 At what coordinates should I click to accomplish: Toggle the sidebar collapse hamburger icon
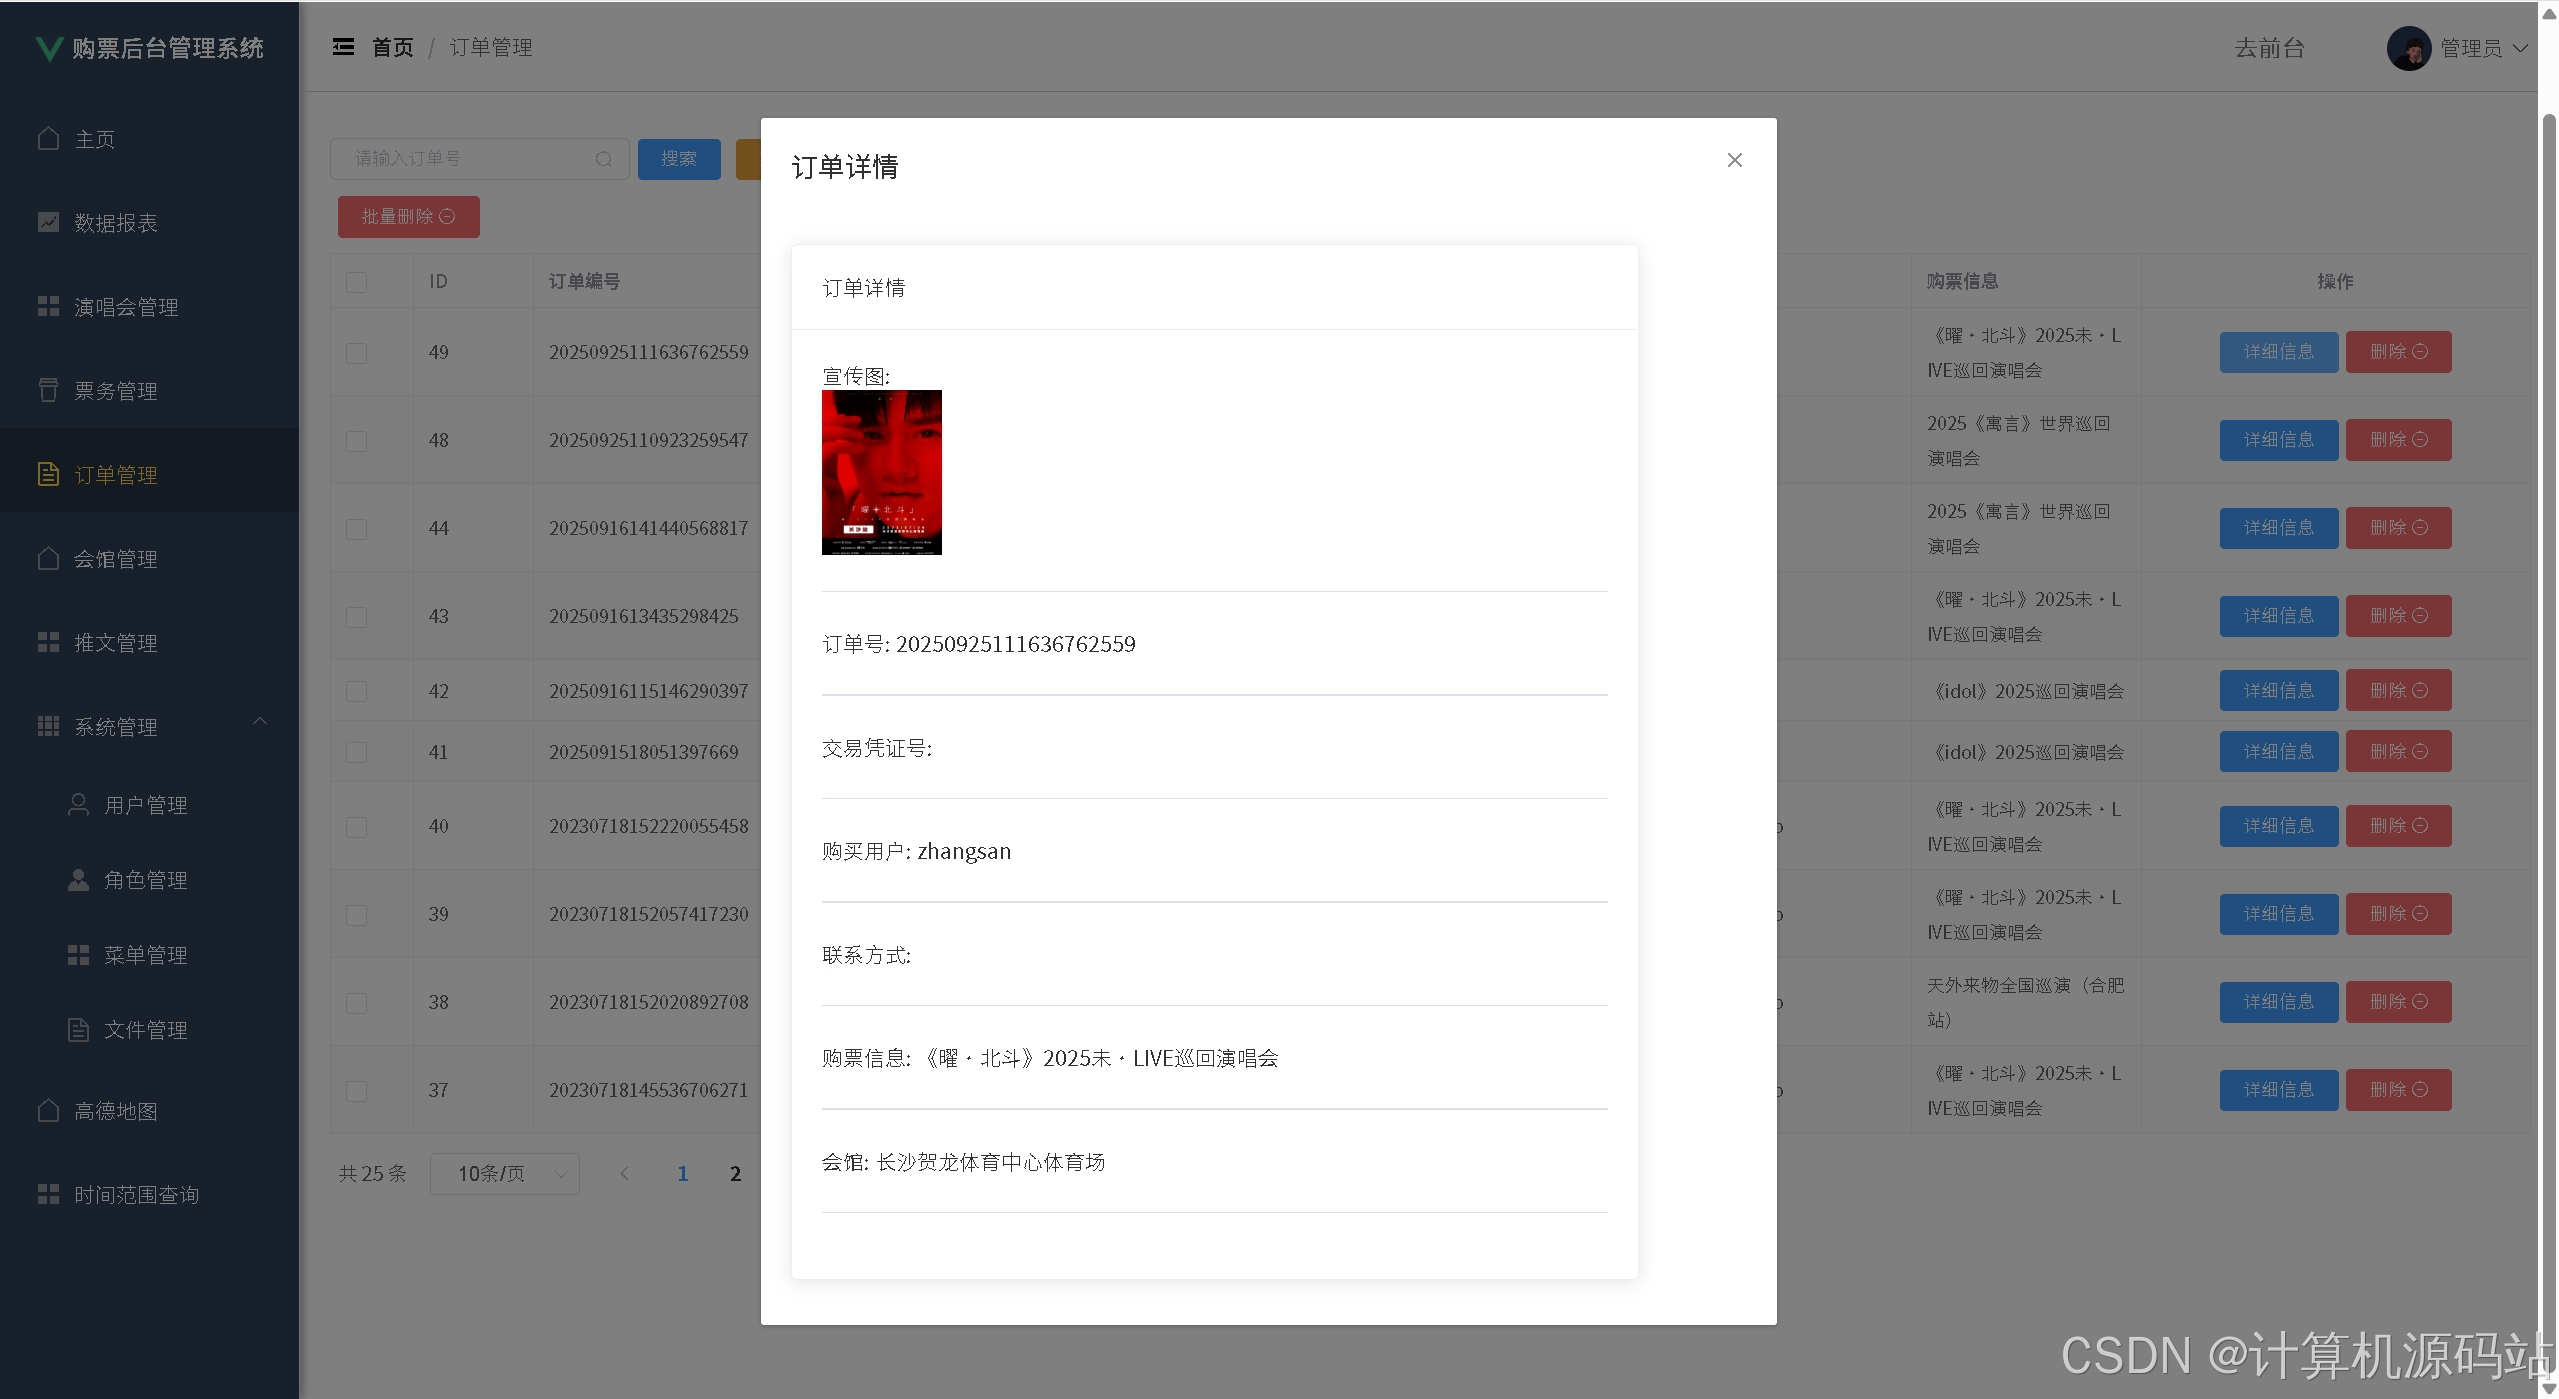pyautogui.click(x=343, y=47)
